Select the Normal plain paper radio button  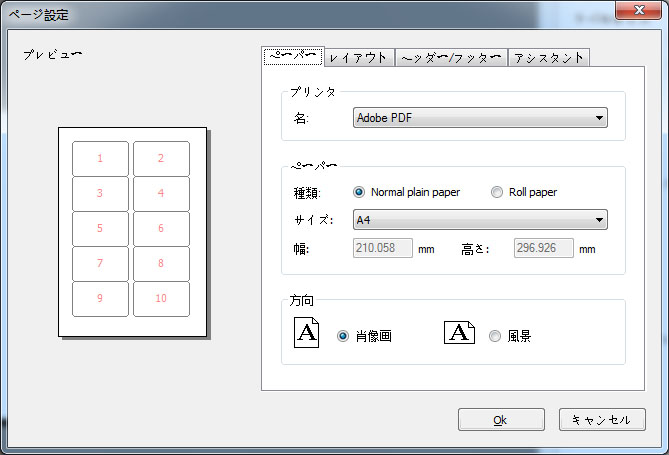(x=359, y=192)
